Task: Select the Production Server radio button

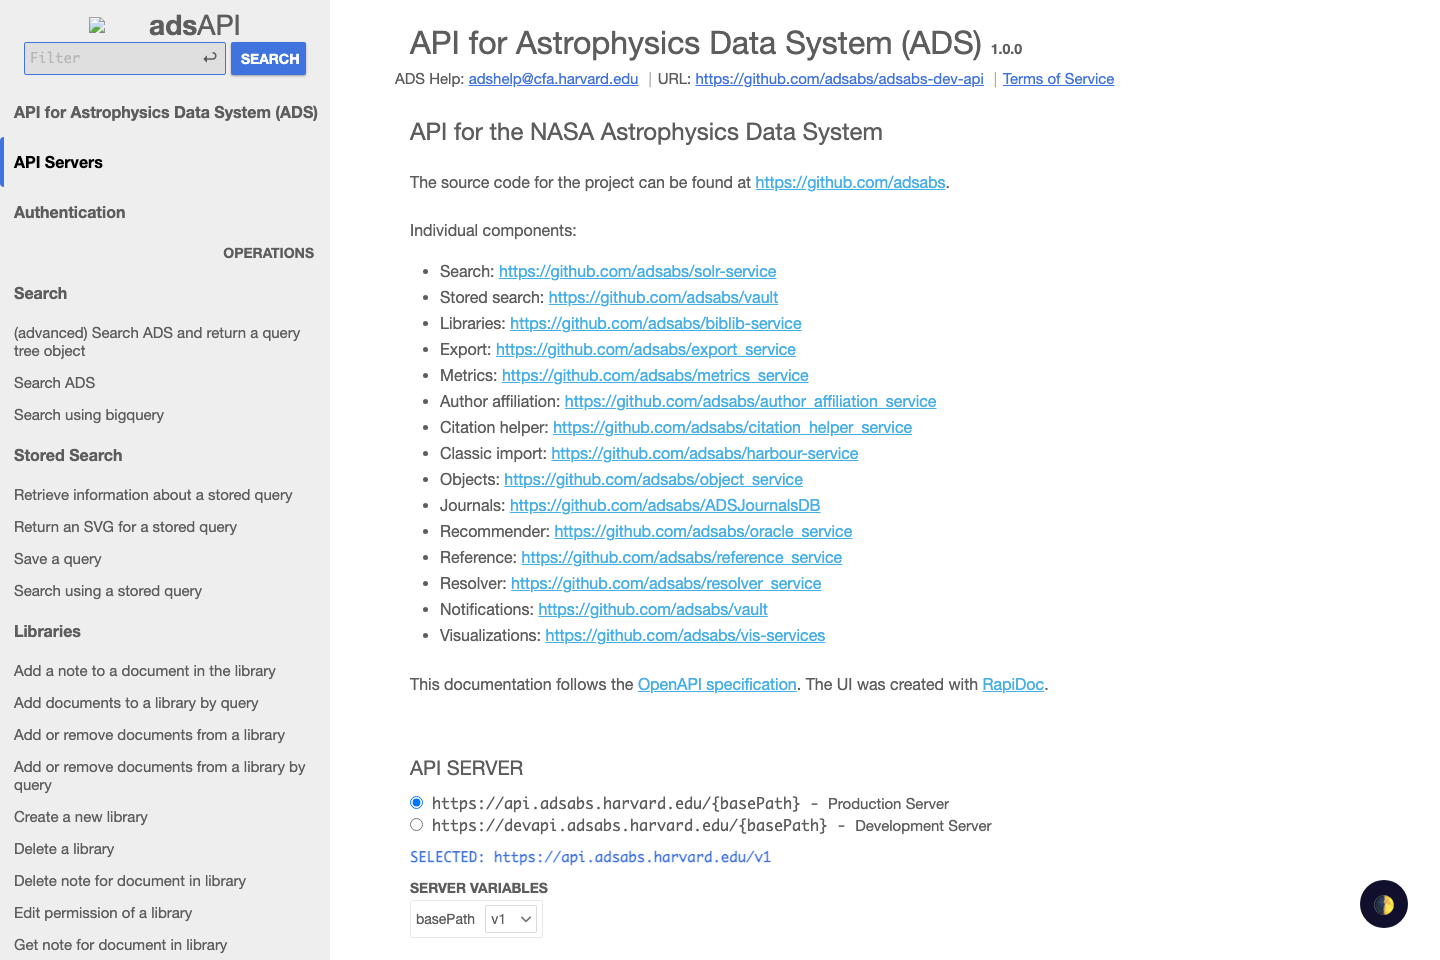Action: 417,802
